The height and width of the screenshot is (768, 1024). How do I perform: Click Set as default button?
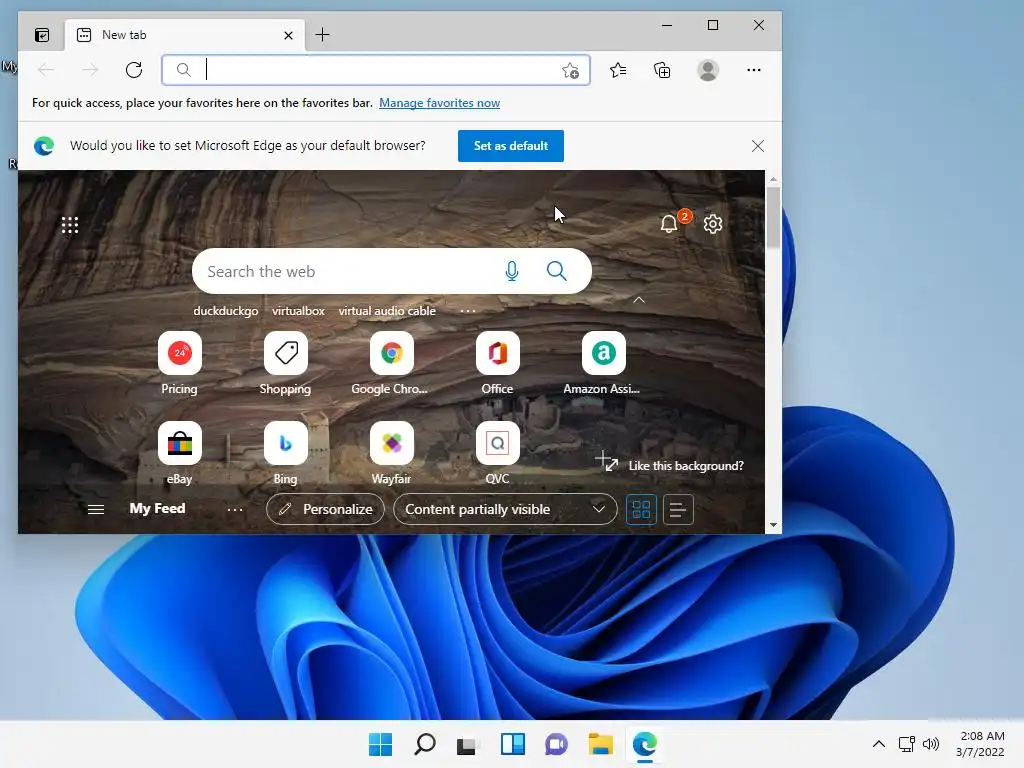[x=511, y=146]
